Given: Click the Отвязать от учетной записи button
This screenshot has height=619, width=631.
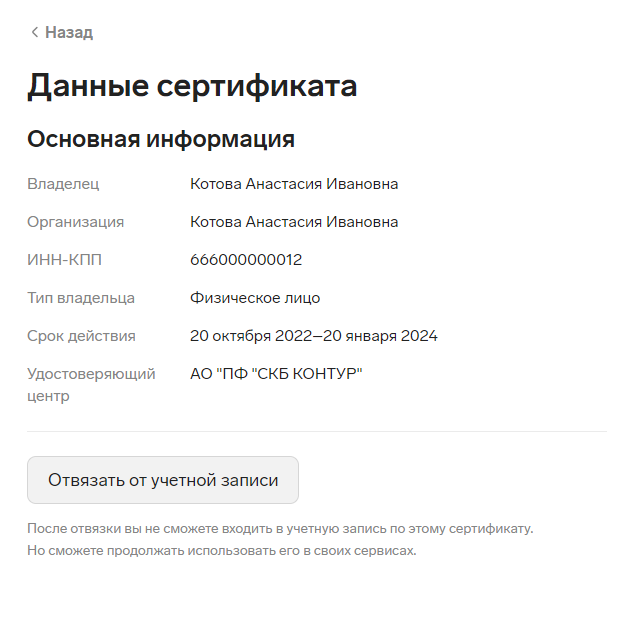Looking at the screenshot, I should 163,480.
